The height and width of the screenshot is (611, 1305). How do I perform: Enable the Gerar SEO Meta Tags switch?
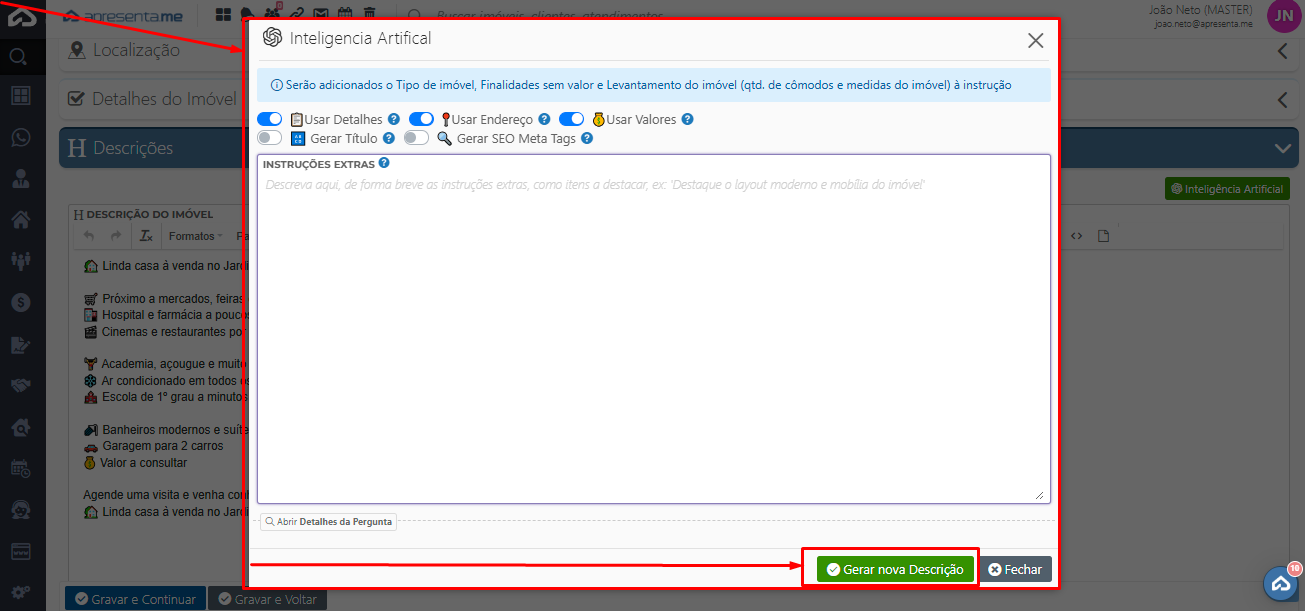coord(416,138)
